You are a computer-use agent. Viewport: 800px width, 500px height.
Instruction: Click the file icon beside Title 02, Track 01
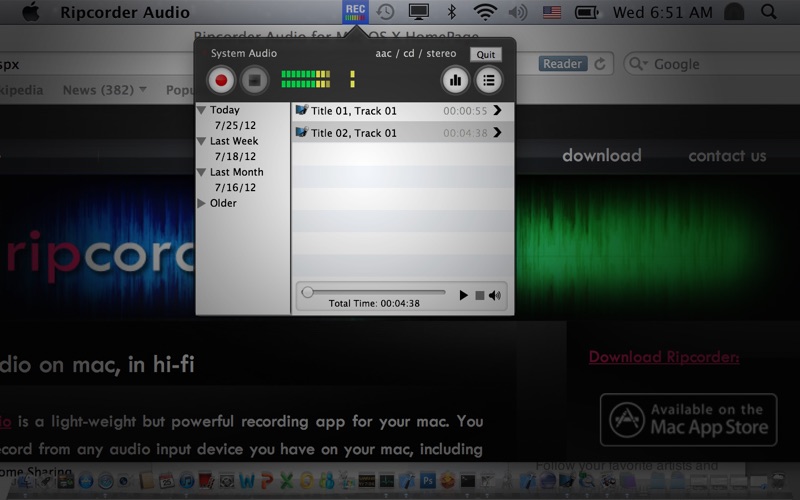tap(302, 132)
